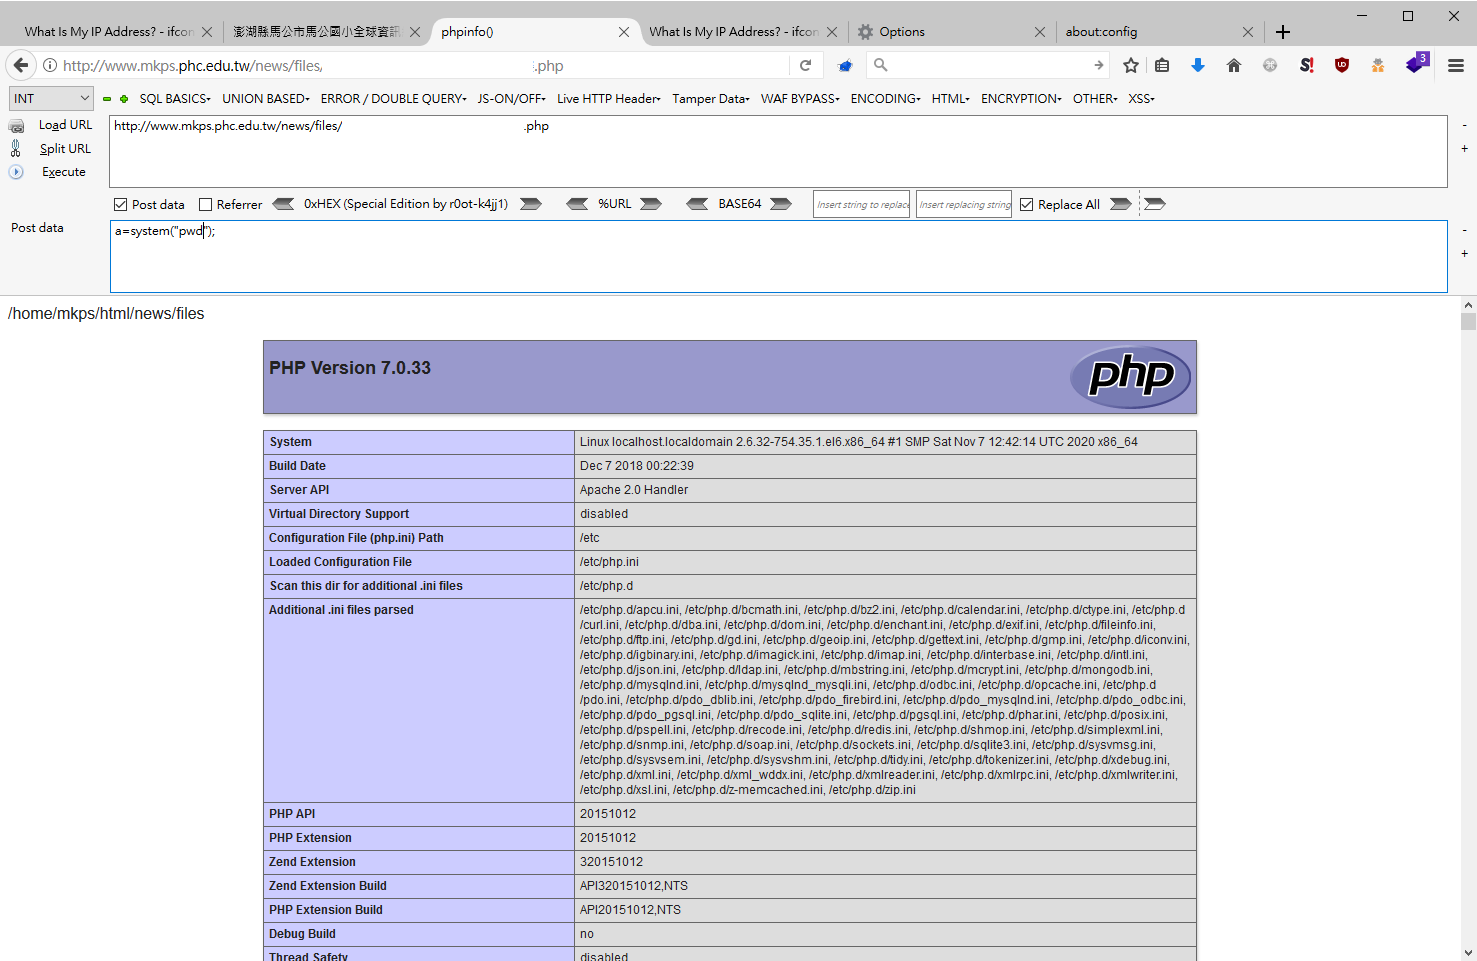
Task: Click inside the Post data text area
Action: click(778, 256)
